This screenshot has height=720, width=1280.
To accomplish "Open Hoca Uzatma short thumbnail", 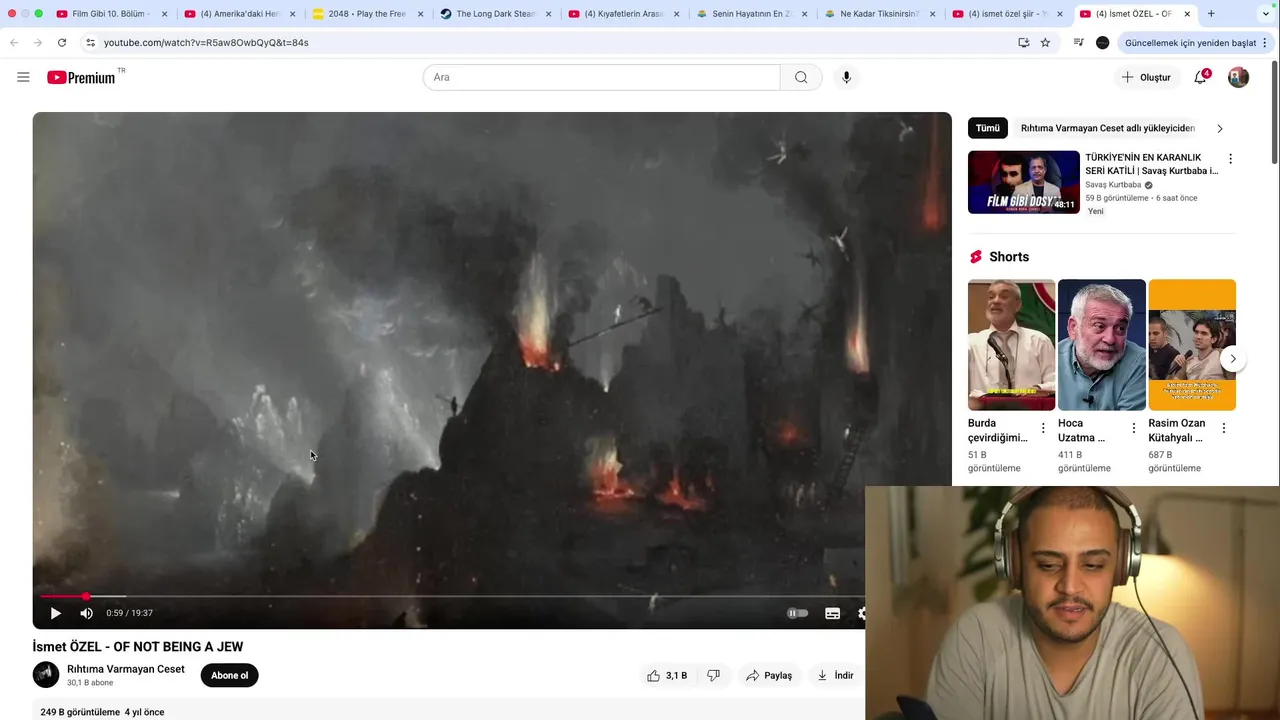I will 1102,344.
